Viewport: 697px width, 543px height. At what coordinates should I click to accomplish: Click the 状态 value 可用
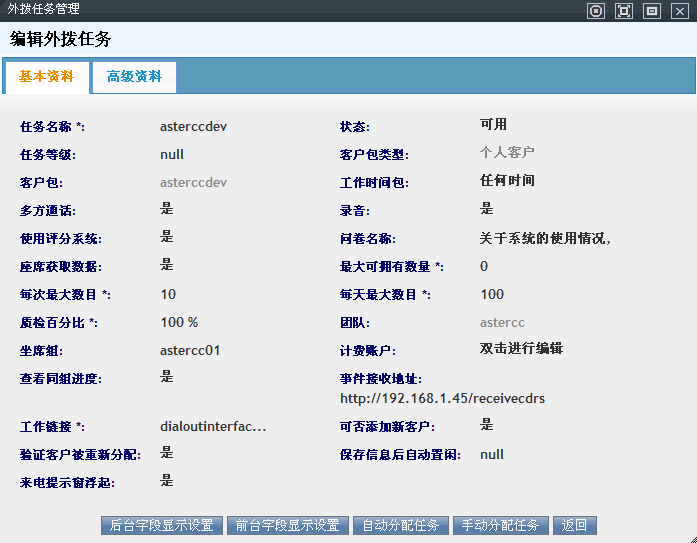[493, 125]
